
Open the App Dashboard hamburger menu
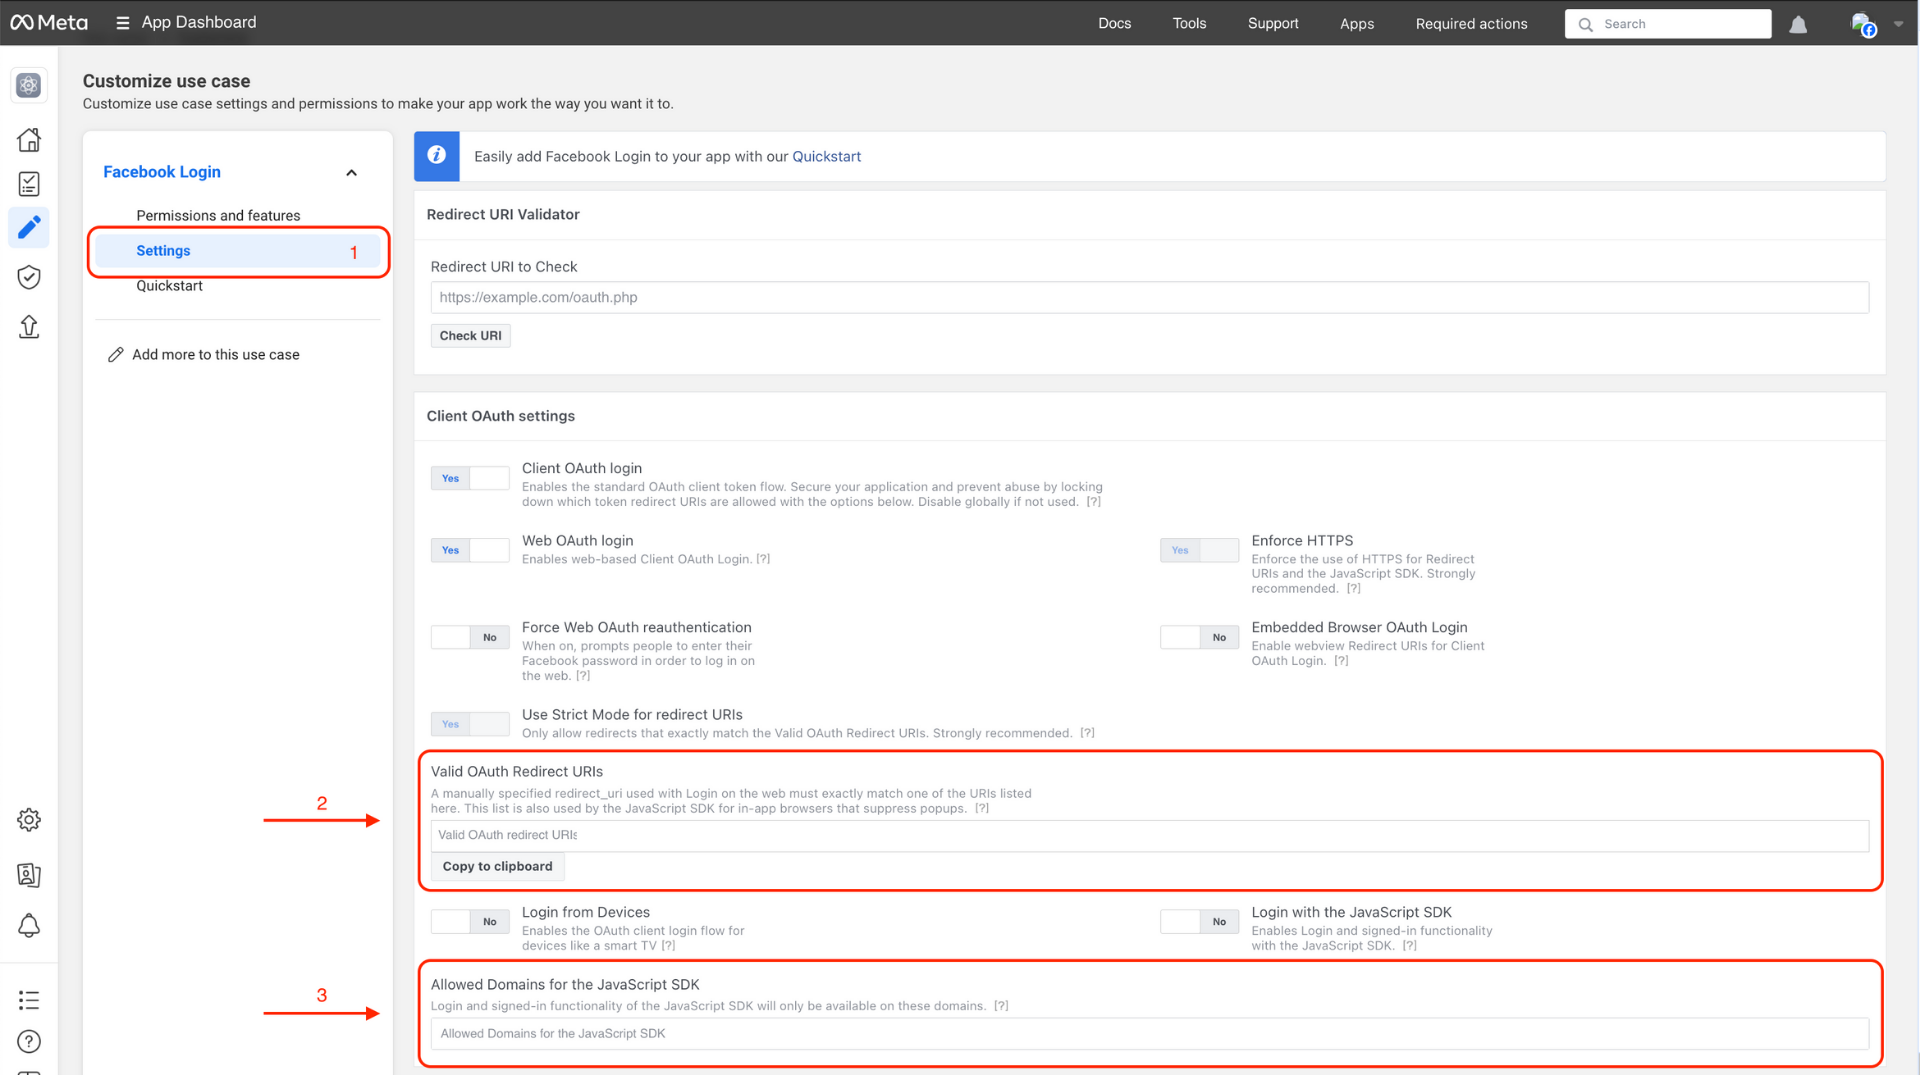(122, 23)
